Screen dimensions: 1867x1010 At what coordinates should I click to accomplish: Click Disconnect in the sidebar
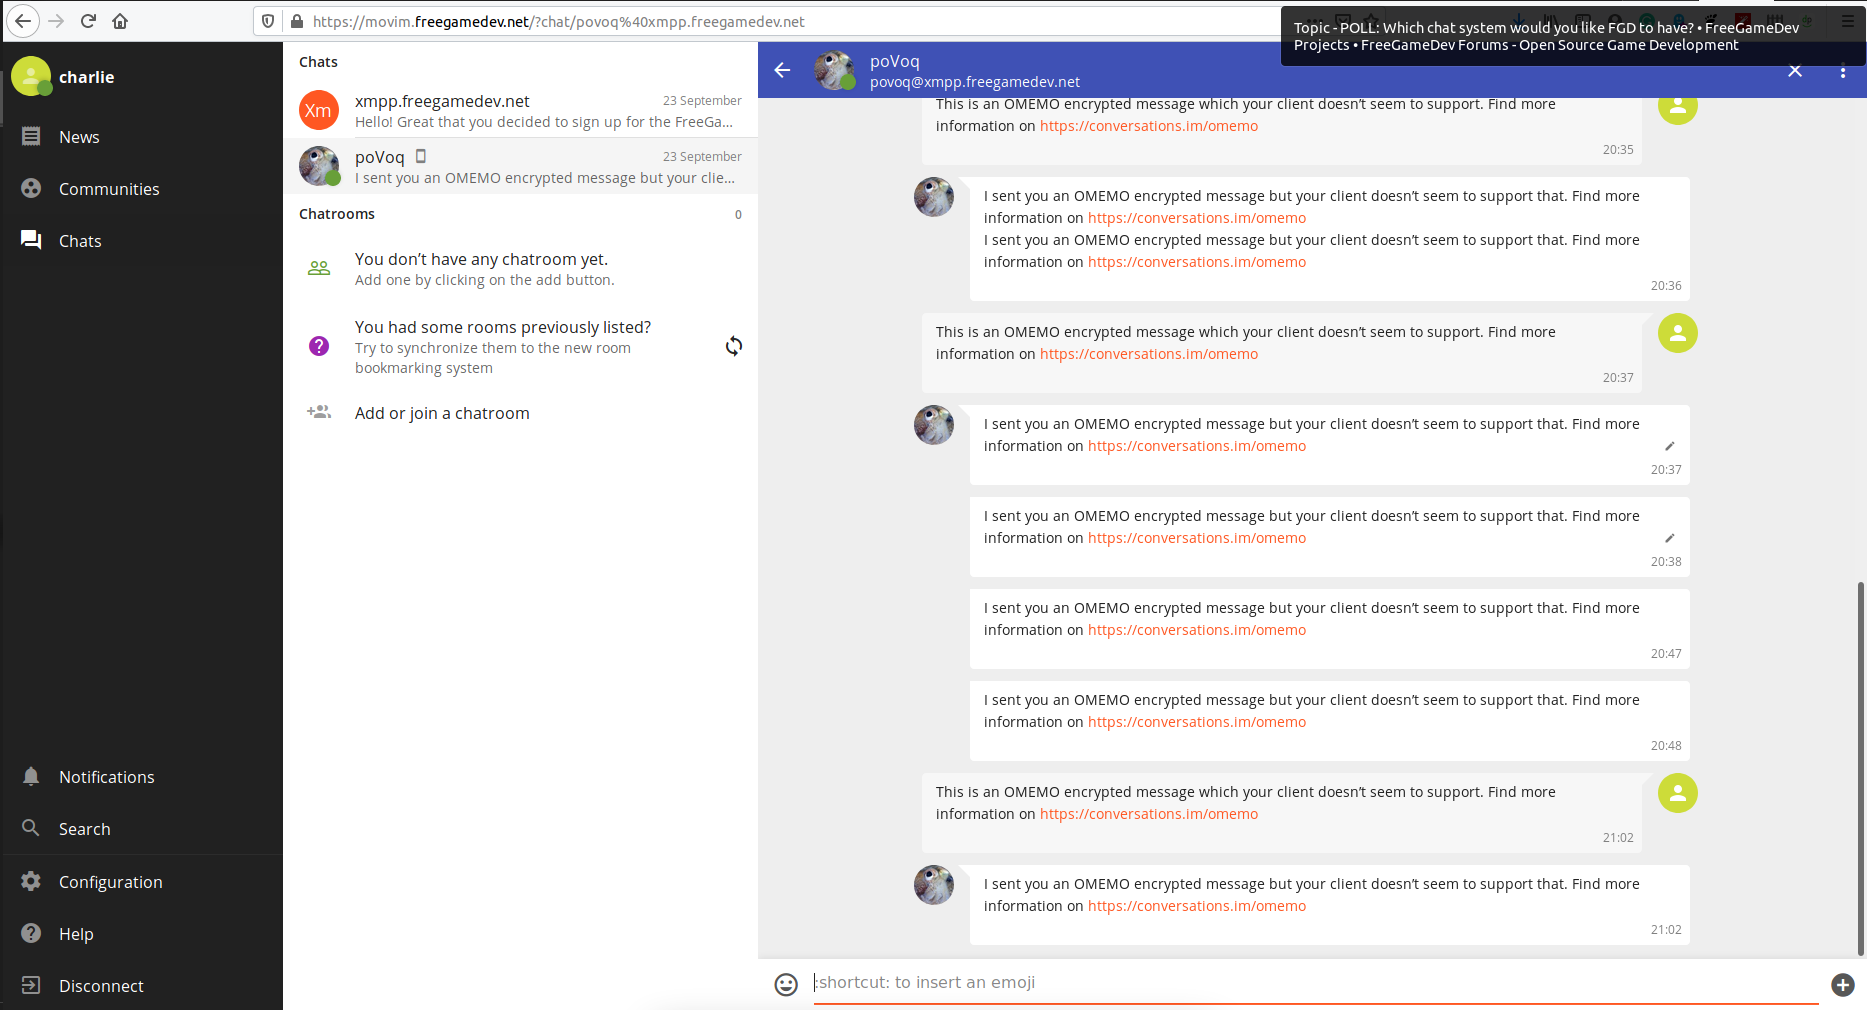coord(101,986)
